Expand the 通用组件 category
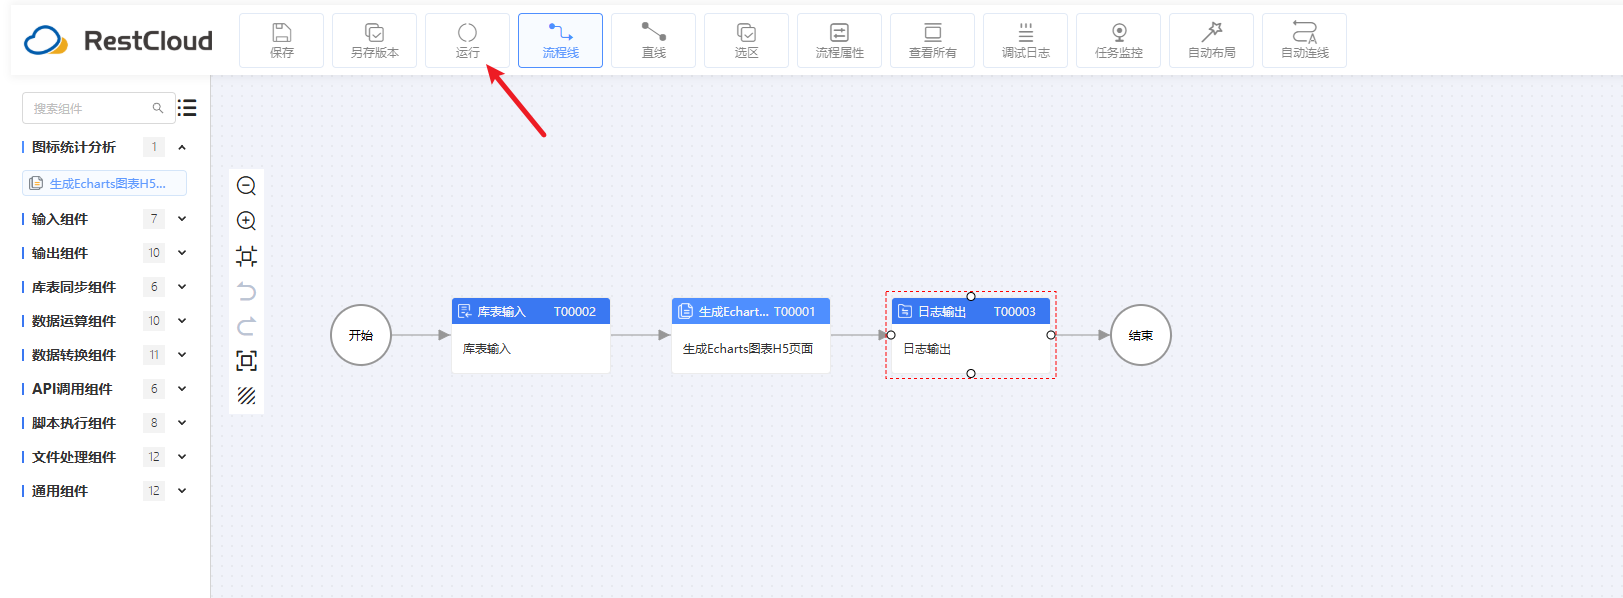The height and width of the screenshot is (598, 1623). pyautogui.click(x=182, y=491)
